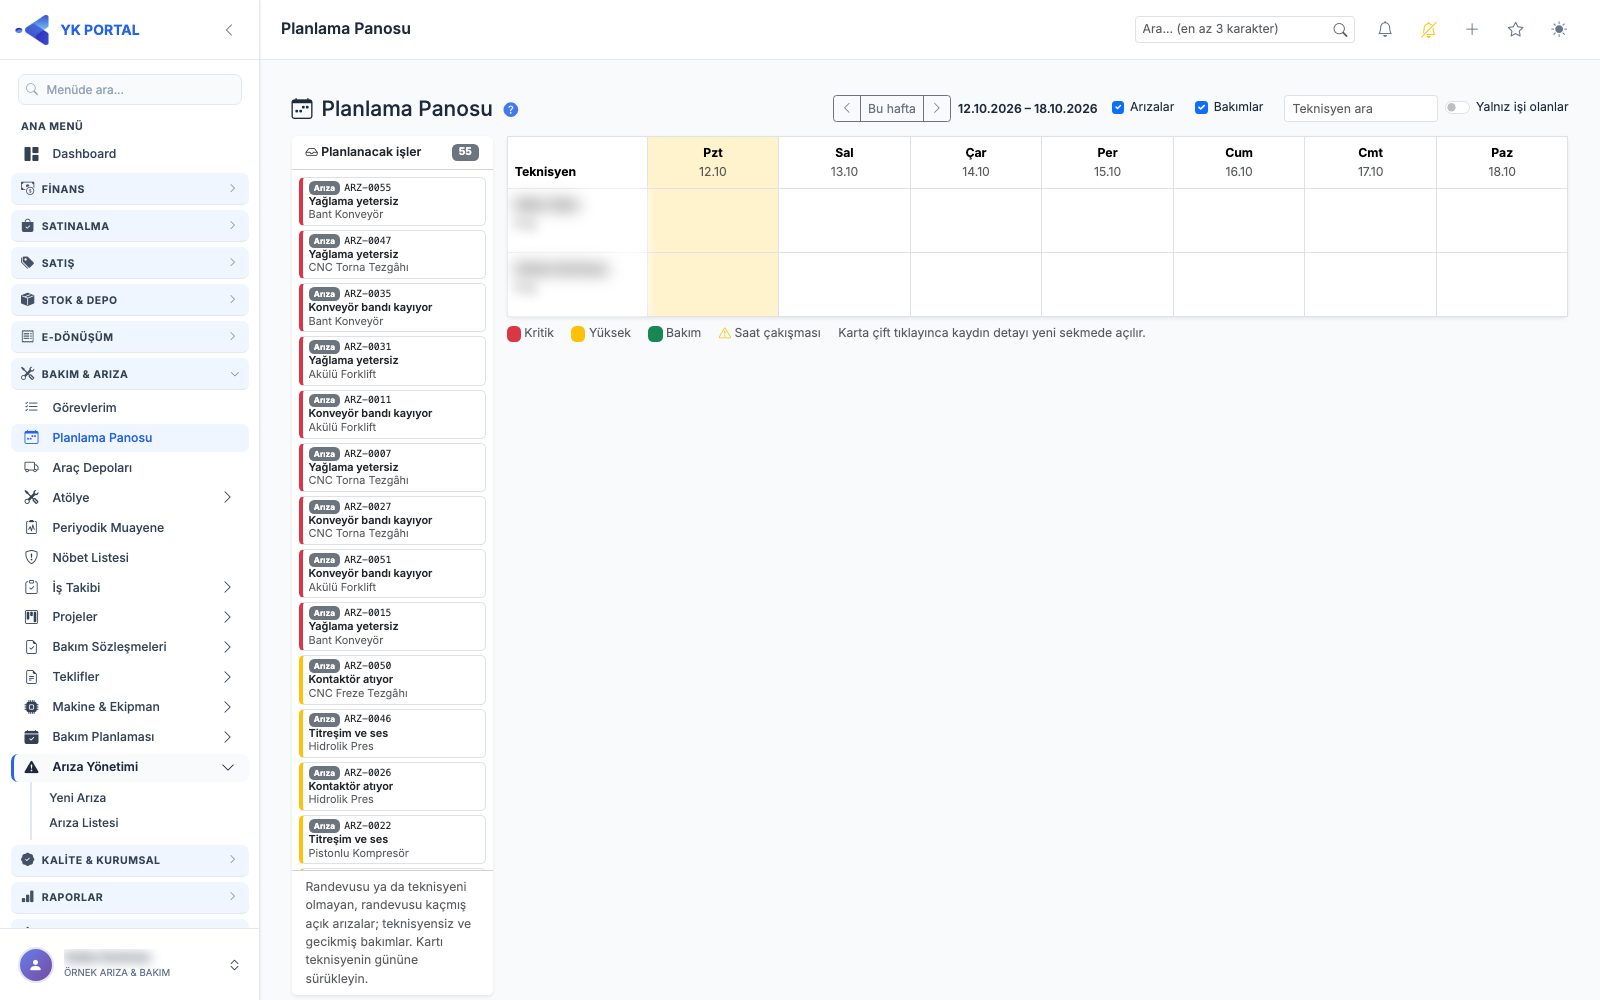Open Dashboard from the main menu
The width and height of the screenshot is (1600, 1000).
130,154
